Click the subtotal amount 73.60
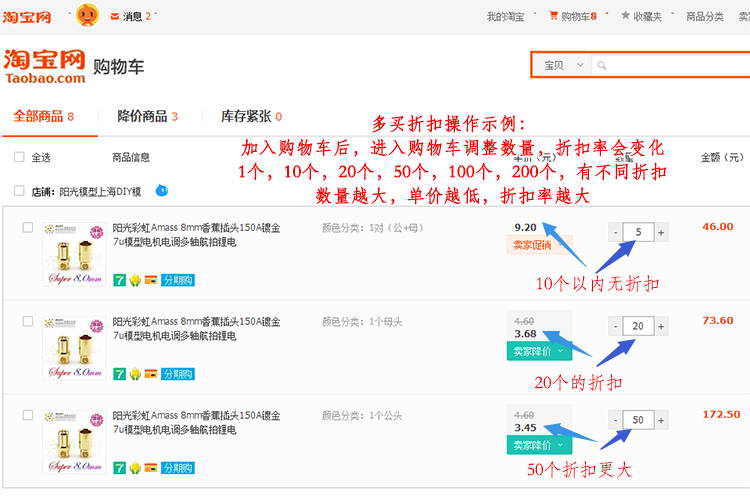 pyautogui.click(x=717, y=321)
